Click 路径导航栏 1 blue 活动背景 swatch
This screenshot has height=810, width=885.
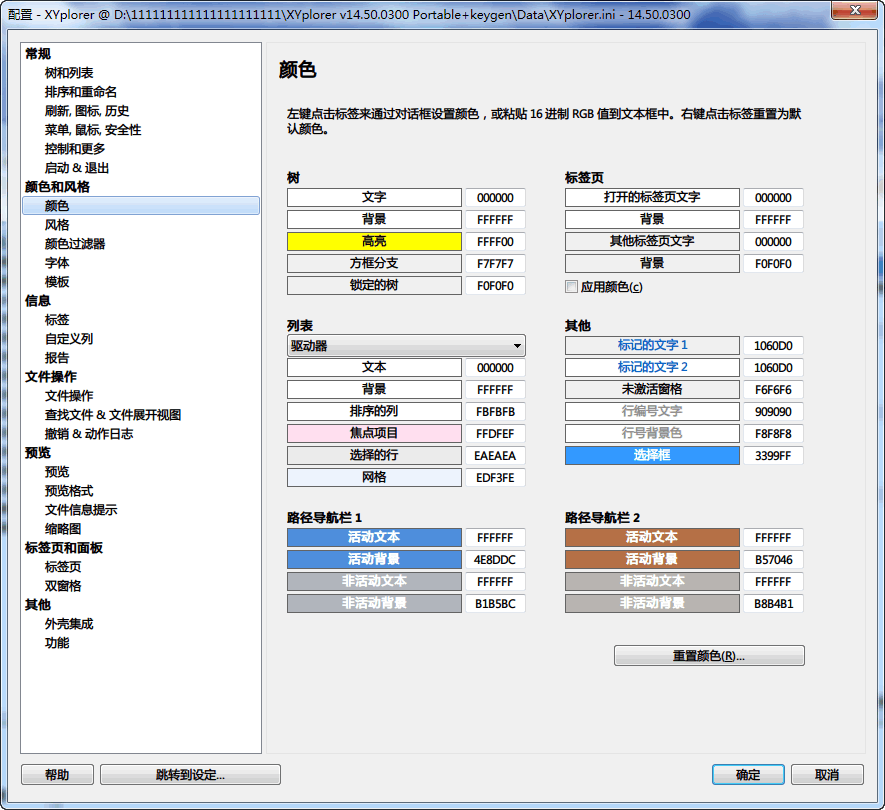pos(374,559)
